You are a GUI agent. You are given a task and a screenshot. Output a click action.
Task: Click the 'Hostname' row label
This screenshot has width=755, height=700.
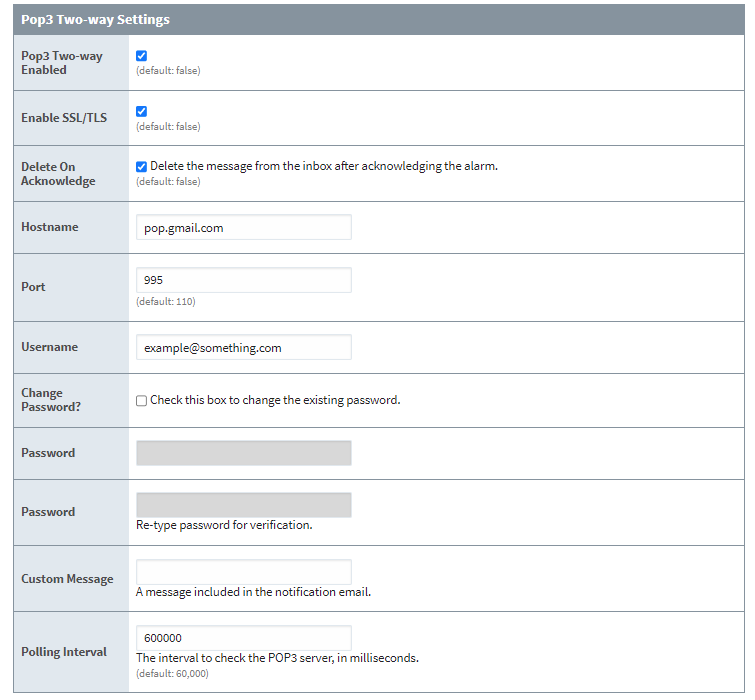(x=50, y=227)
